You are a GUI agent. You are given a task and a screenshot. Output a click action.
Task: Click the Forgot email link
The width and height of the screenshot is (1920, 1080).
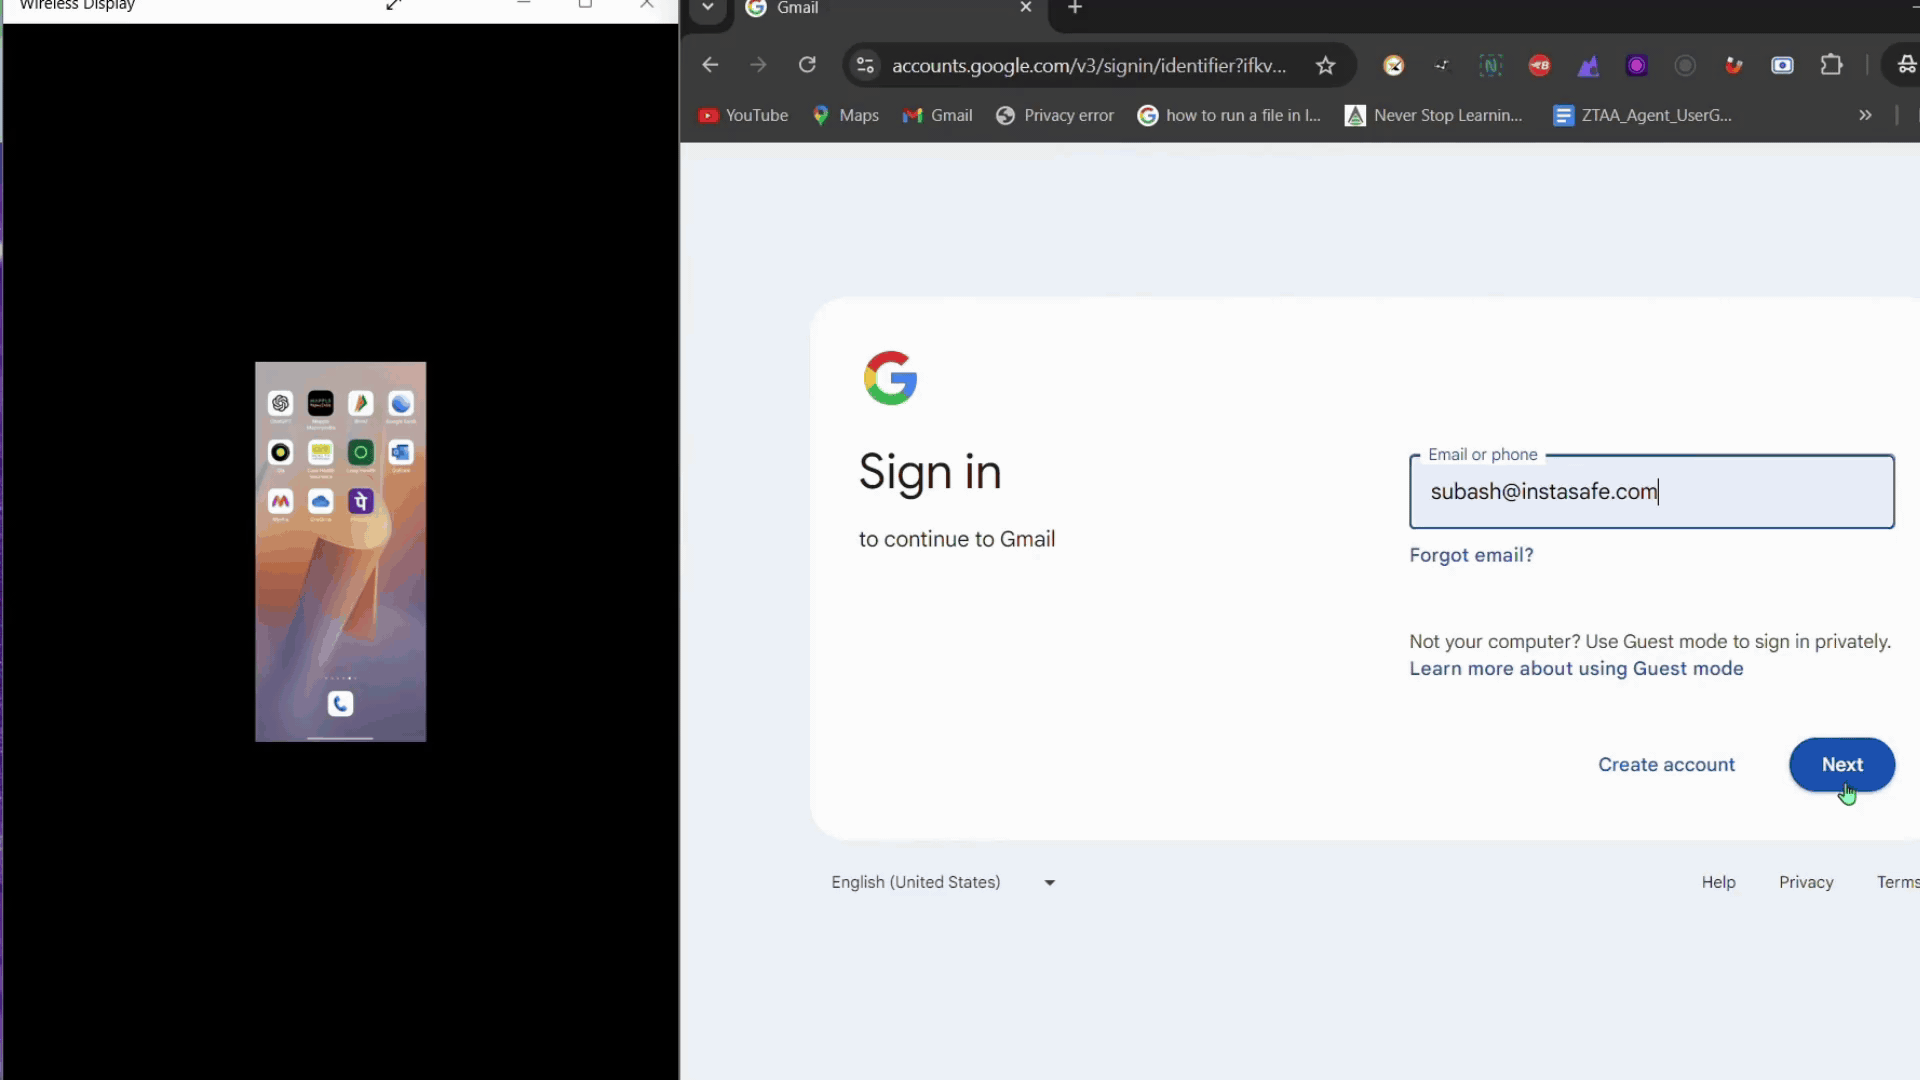[1470, 554]
